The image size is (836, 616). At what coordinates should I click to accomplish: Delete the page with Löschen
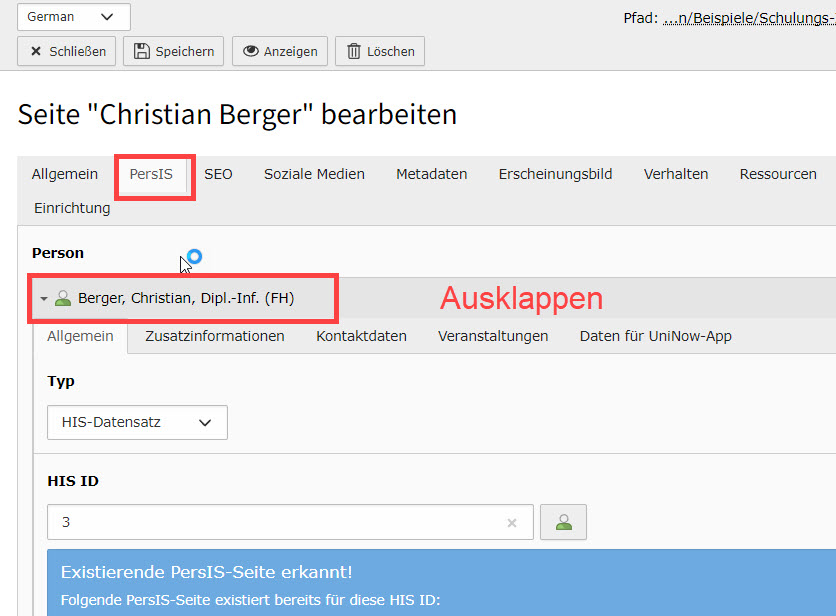click(379, 51)
